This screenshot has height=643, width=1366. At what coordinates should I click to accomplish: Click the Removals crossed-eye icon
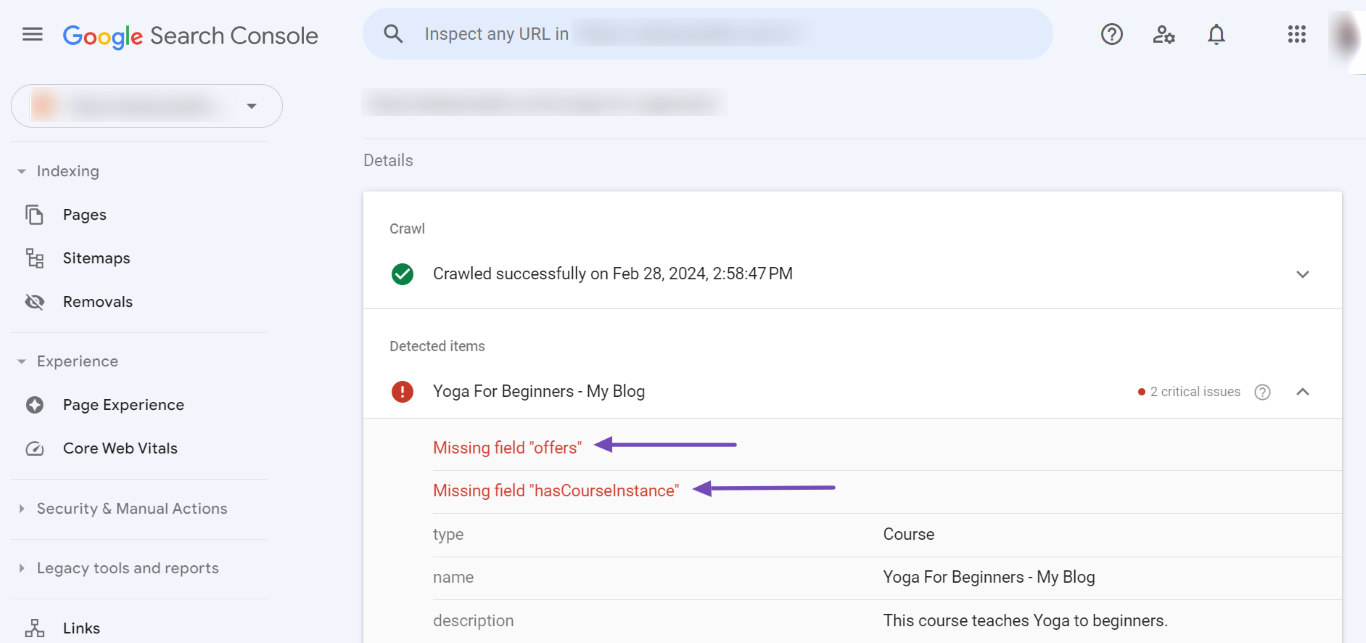(35, 302)
